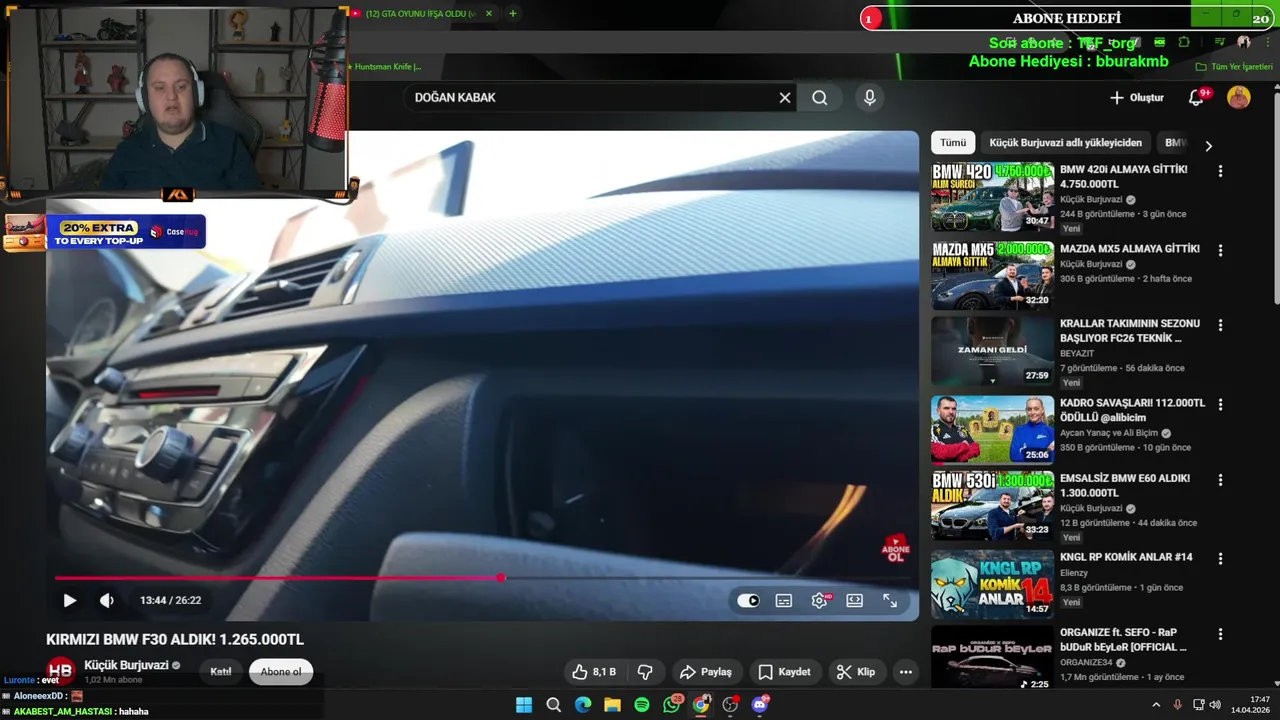Viewport: 1280px width, 720px height.
Task: Turn on subtitles in the player
Action: coord(784,601)
